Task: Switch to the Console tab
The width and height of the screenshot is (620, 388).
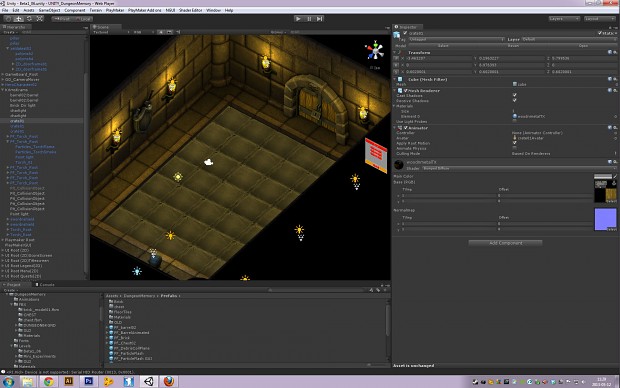Action: (x=45, y=284)
